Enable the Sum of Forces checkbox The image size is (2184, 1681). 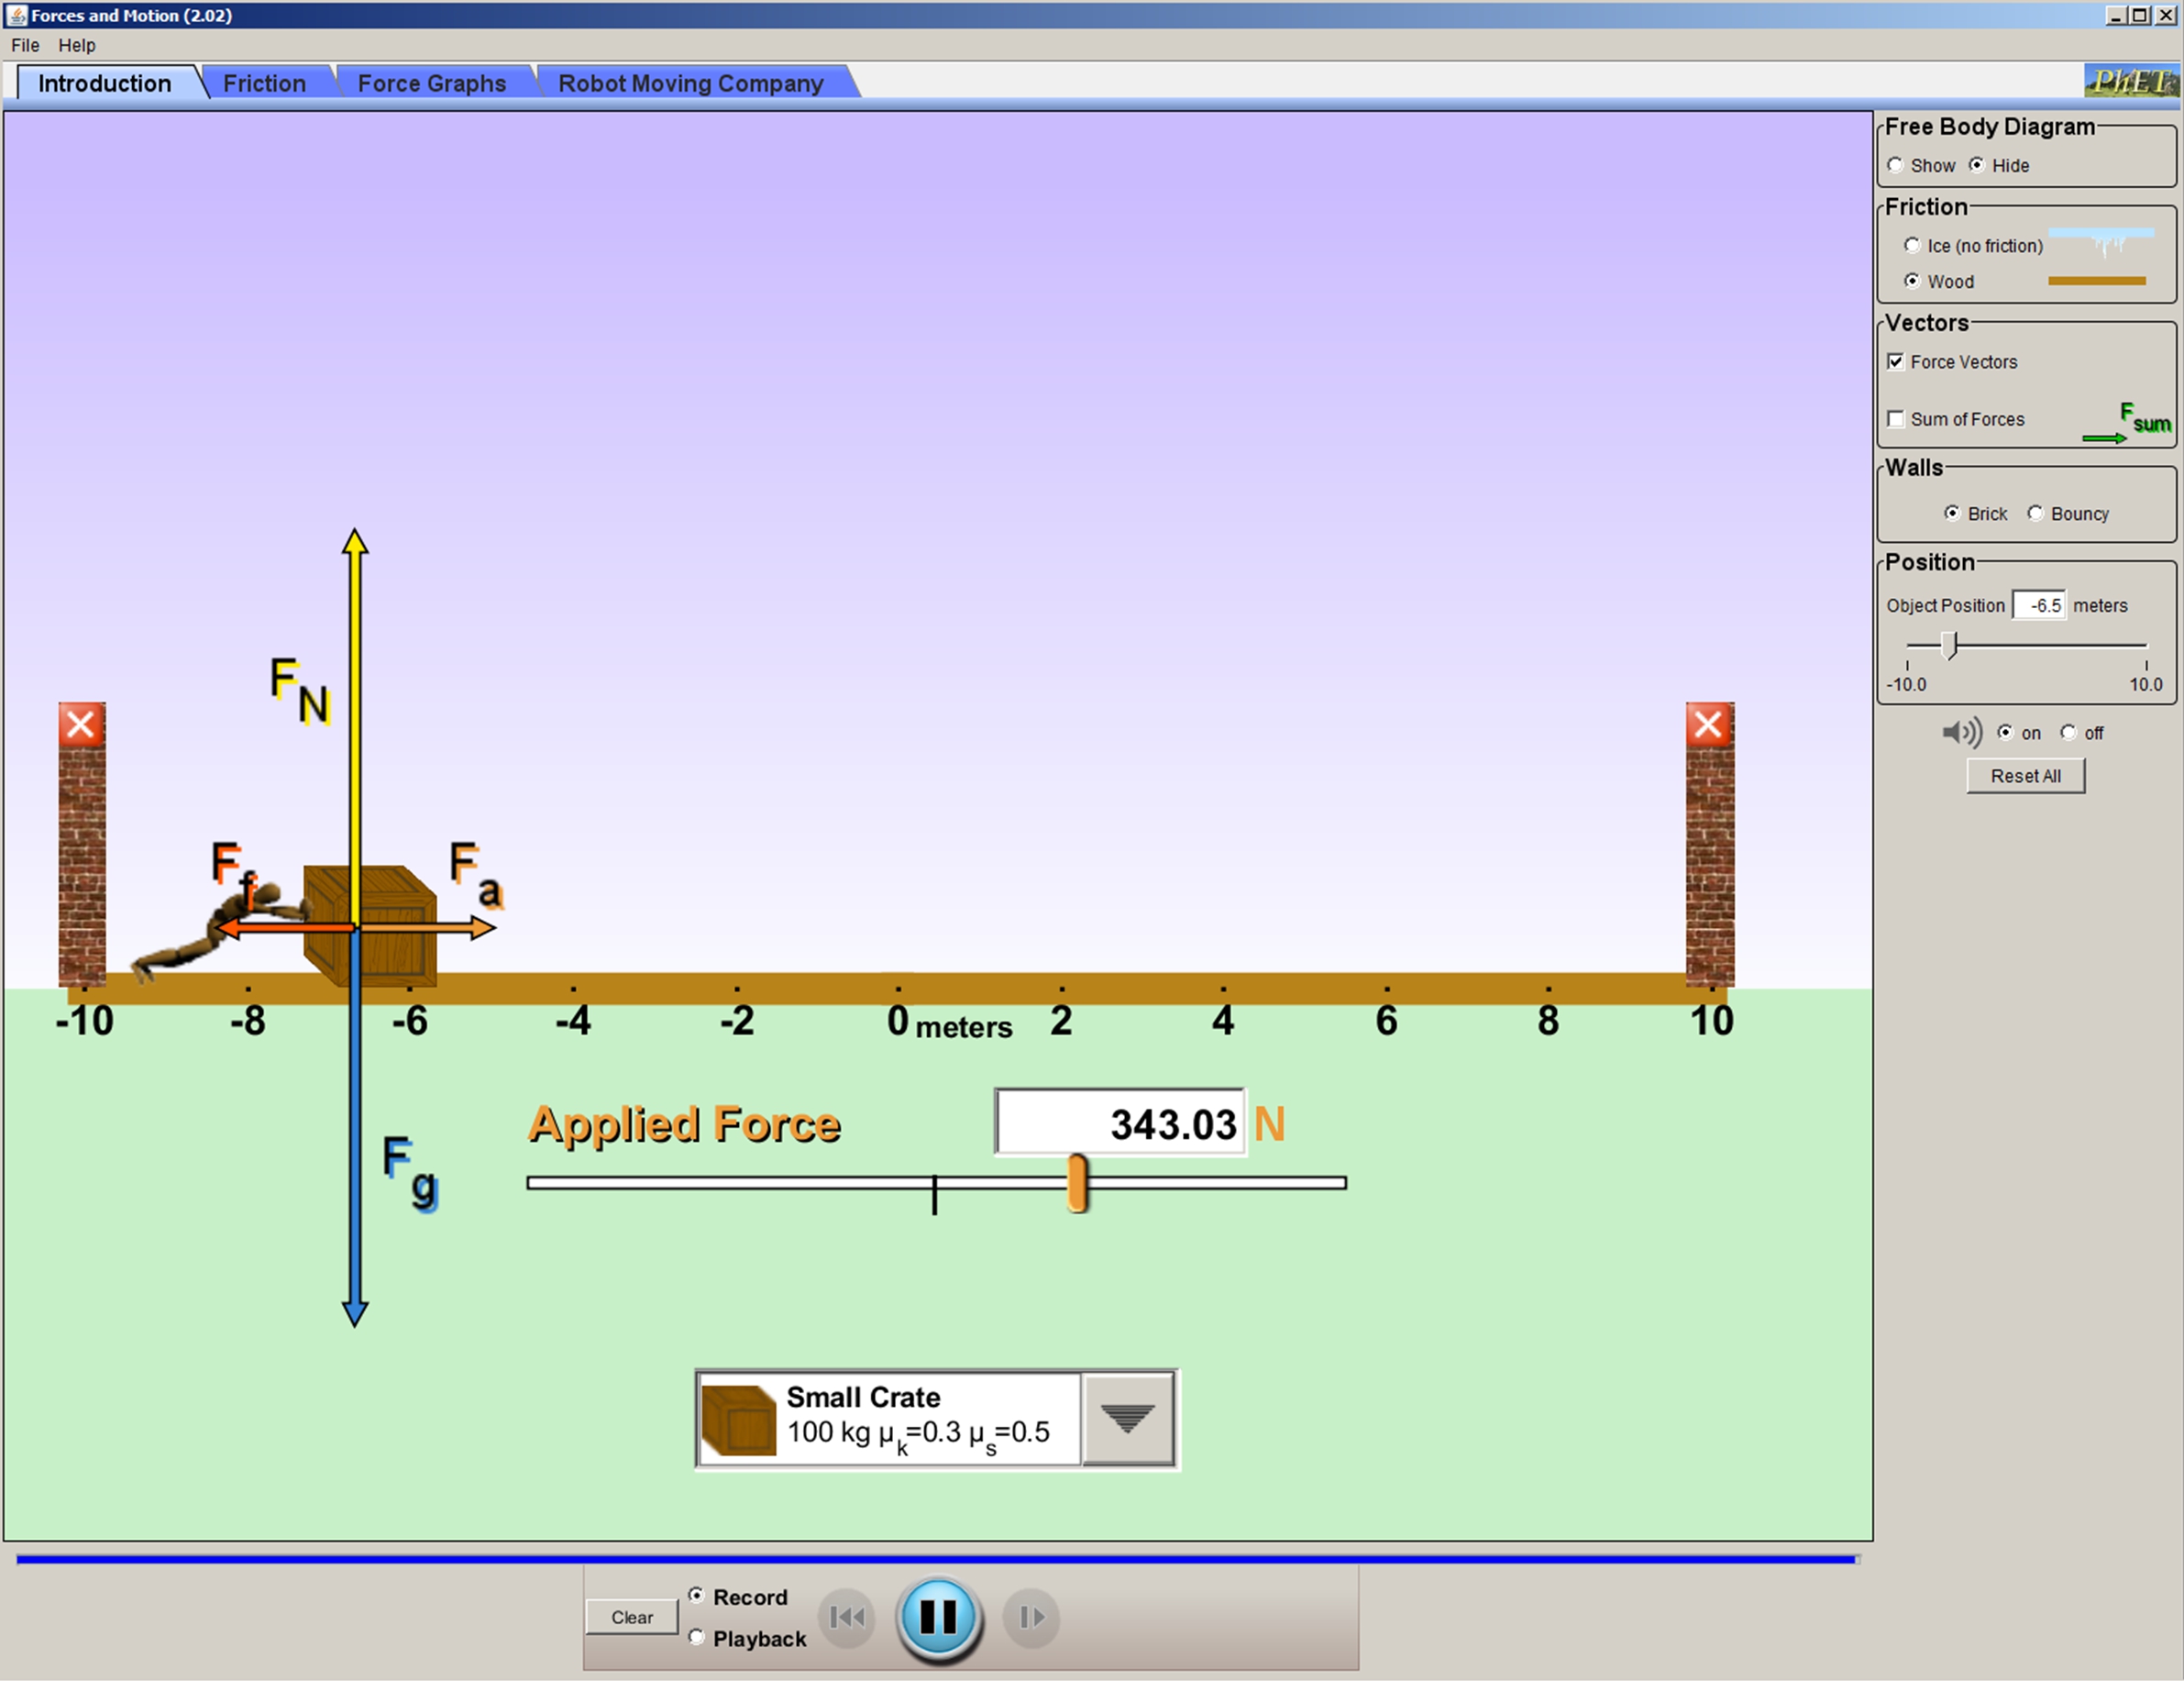point(1896,419)
